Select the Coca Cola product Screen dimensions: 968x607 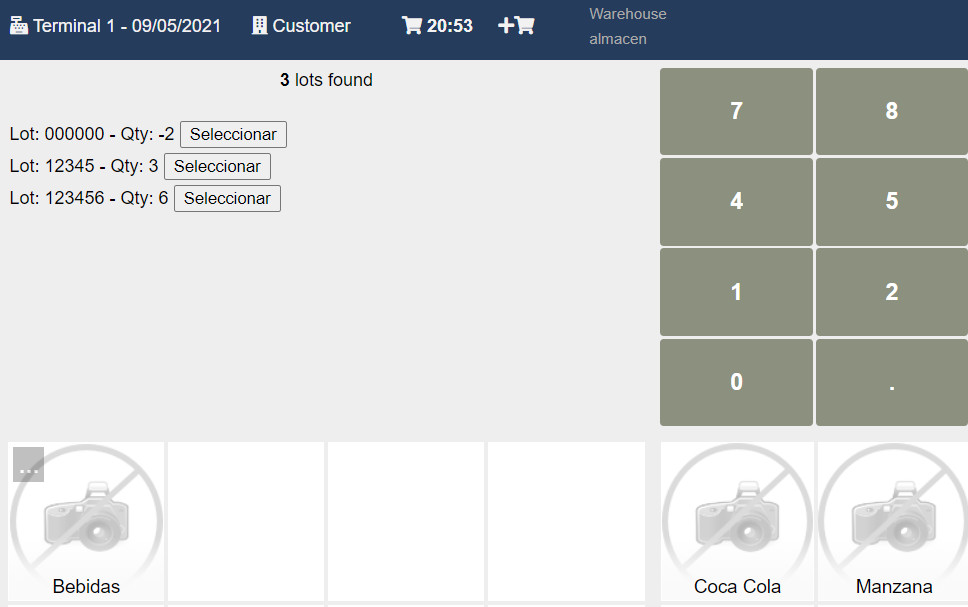737,520
